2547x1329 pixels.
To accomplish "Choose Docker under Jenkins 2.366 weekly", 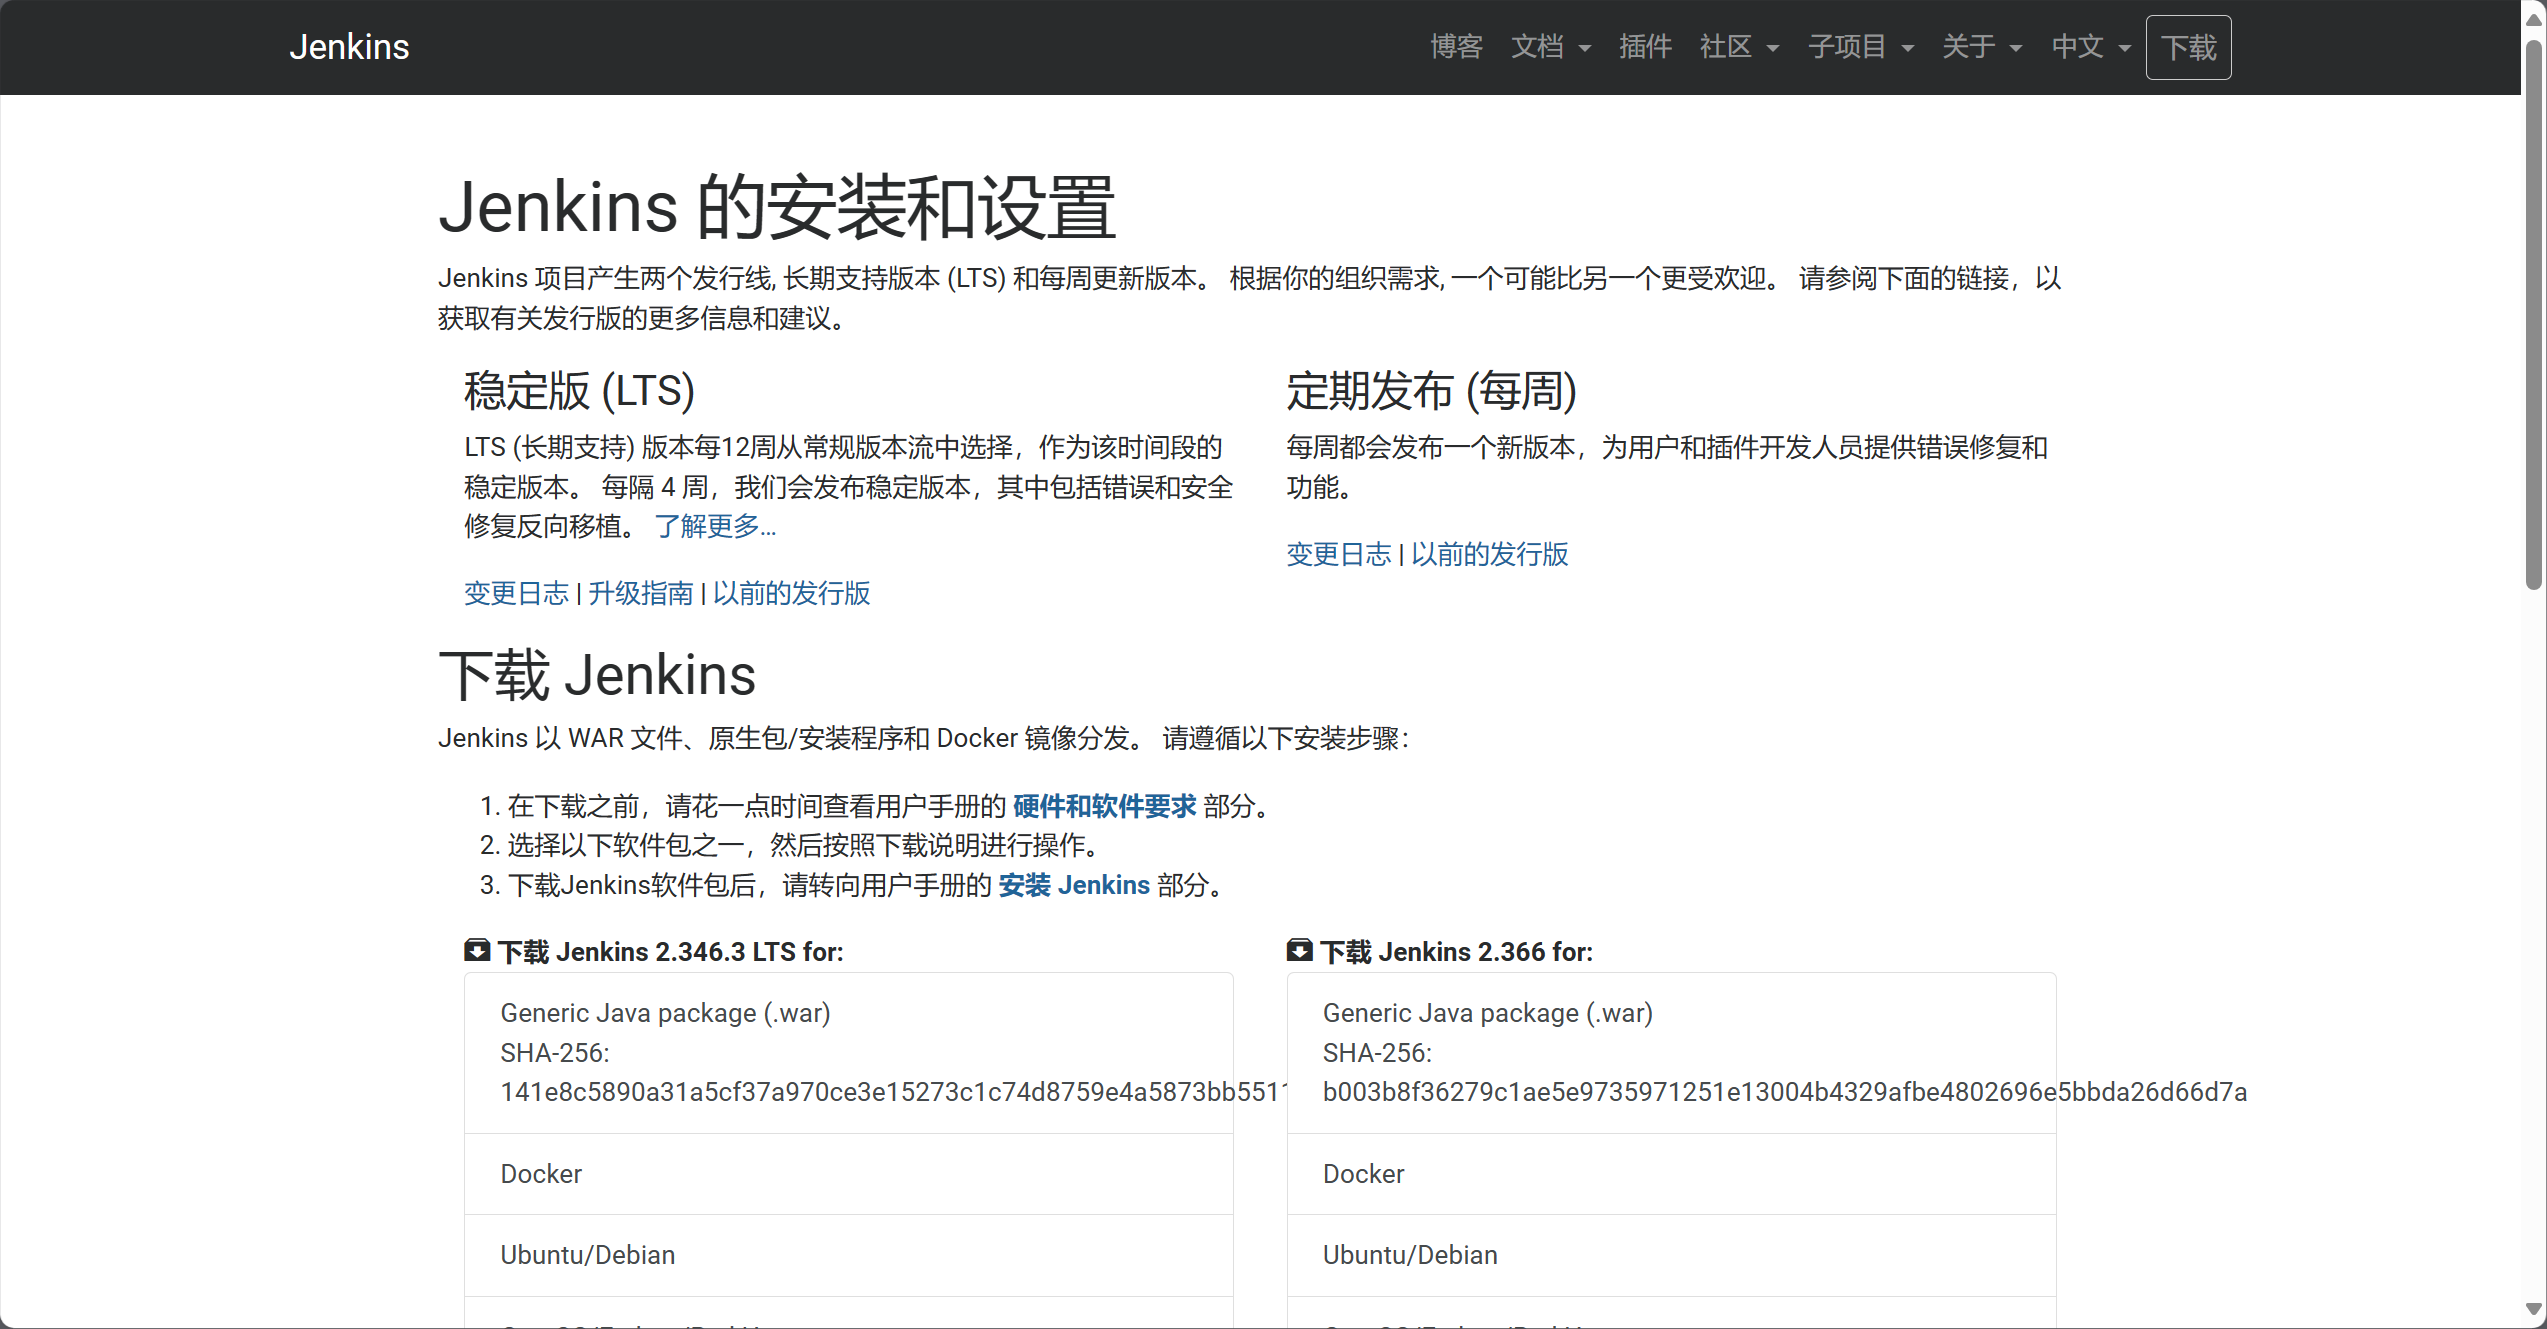I will click(1363, 1174).
